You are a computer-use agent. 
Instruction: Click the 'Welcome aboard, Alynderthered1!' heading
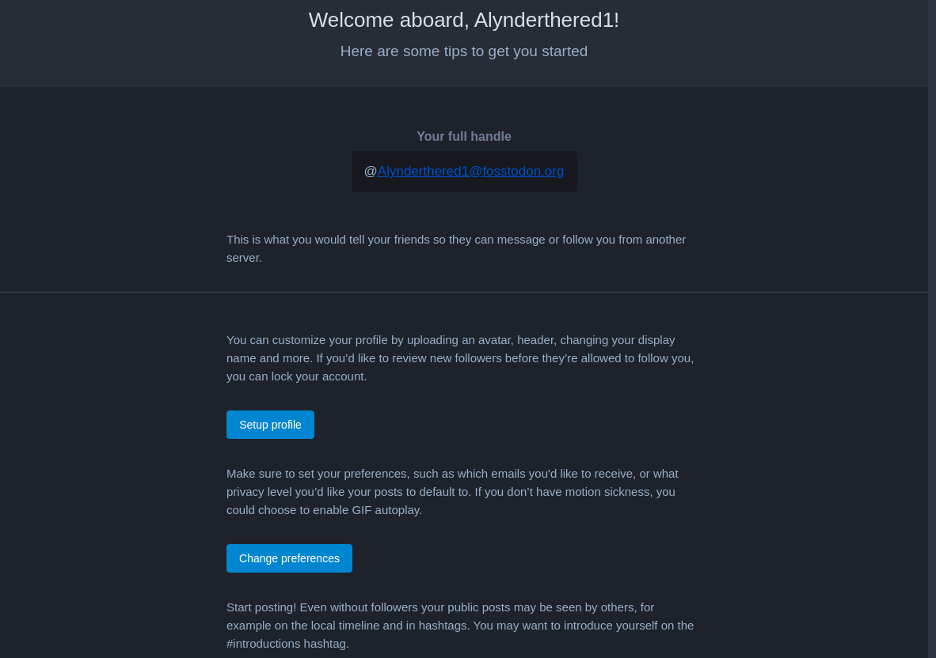464,20
